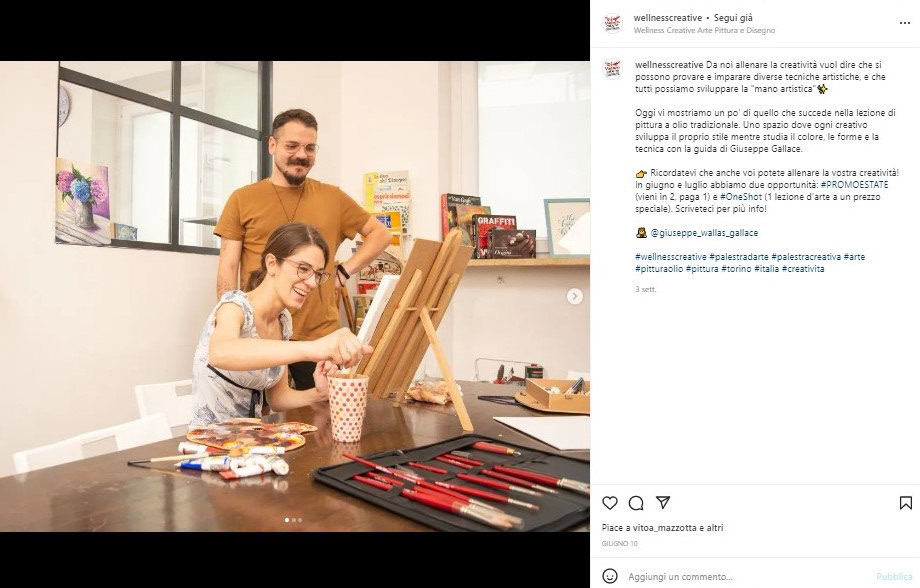The width and height of the screenshot is (920, 588).
Task: Visit @giuseppe_wallas_gallace profile mention
Action: pos(704,233)
